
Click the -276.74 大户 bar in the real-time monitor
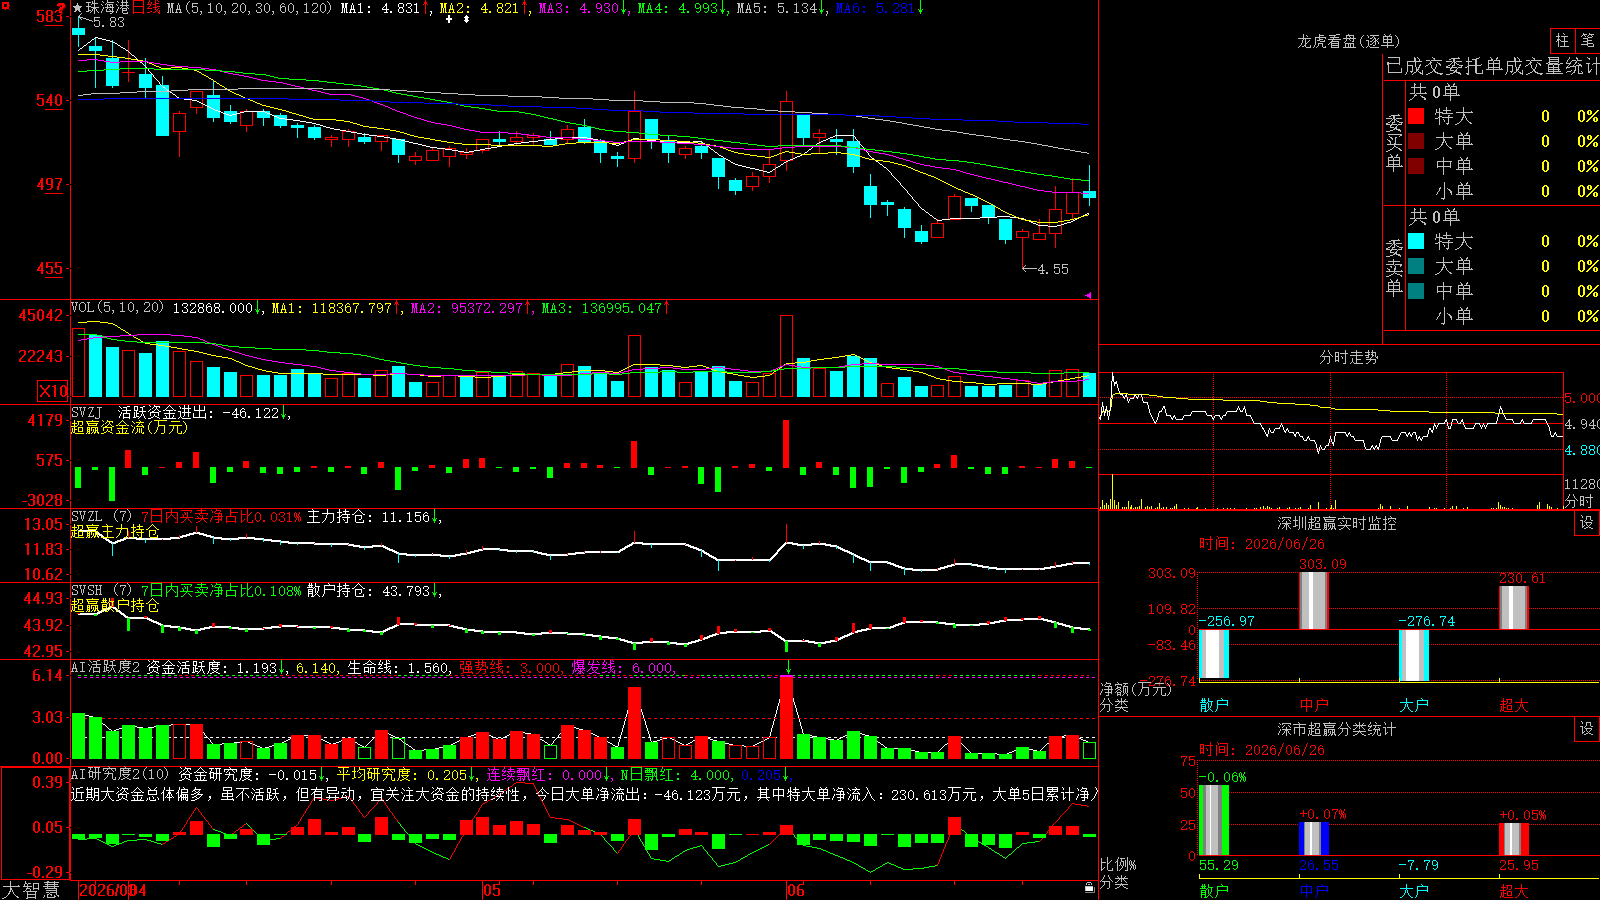click(1414, 655)
